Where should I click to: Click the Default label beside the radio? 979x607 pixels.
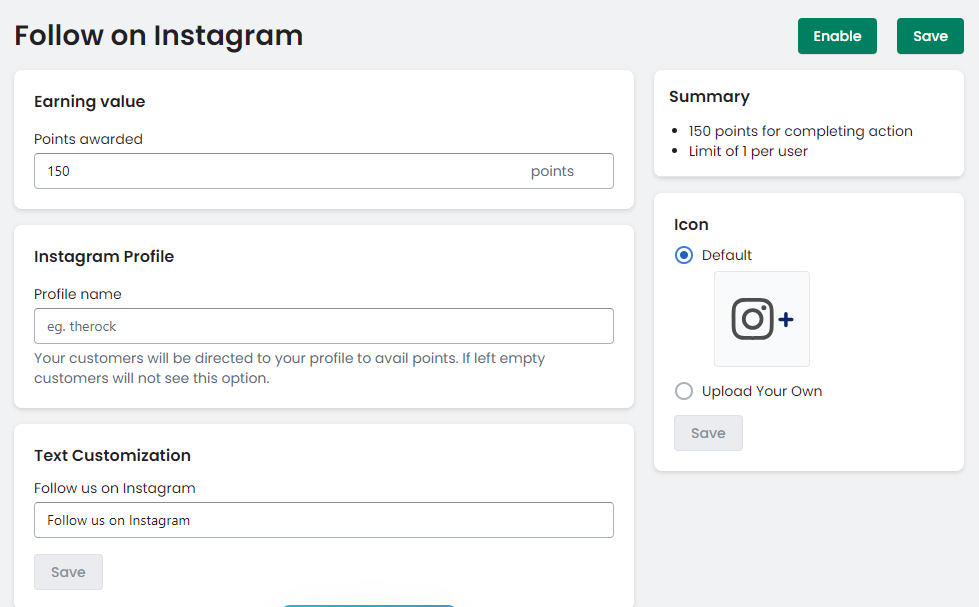pyautogui.click(x=727, y=255)
